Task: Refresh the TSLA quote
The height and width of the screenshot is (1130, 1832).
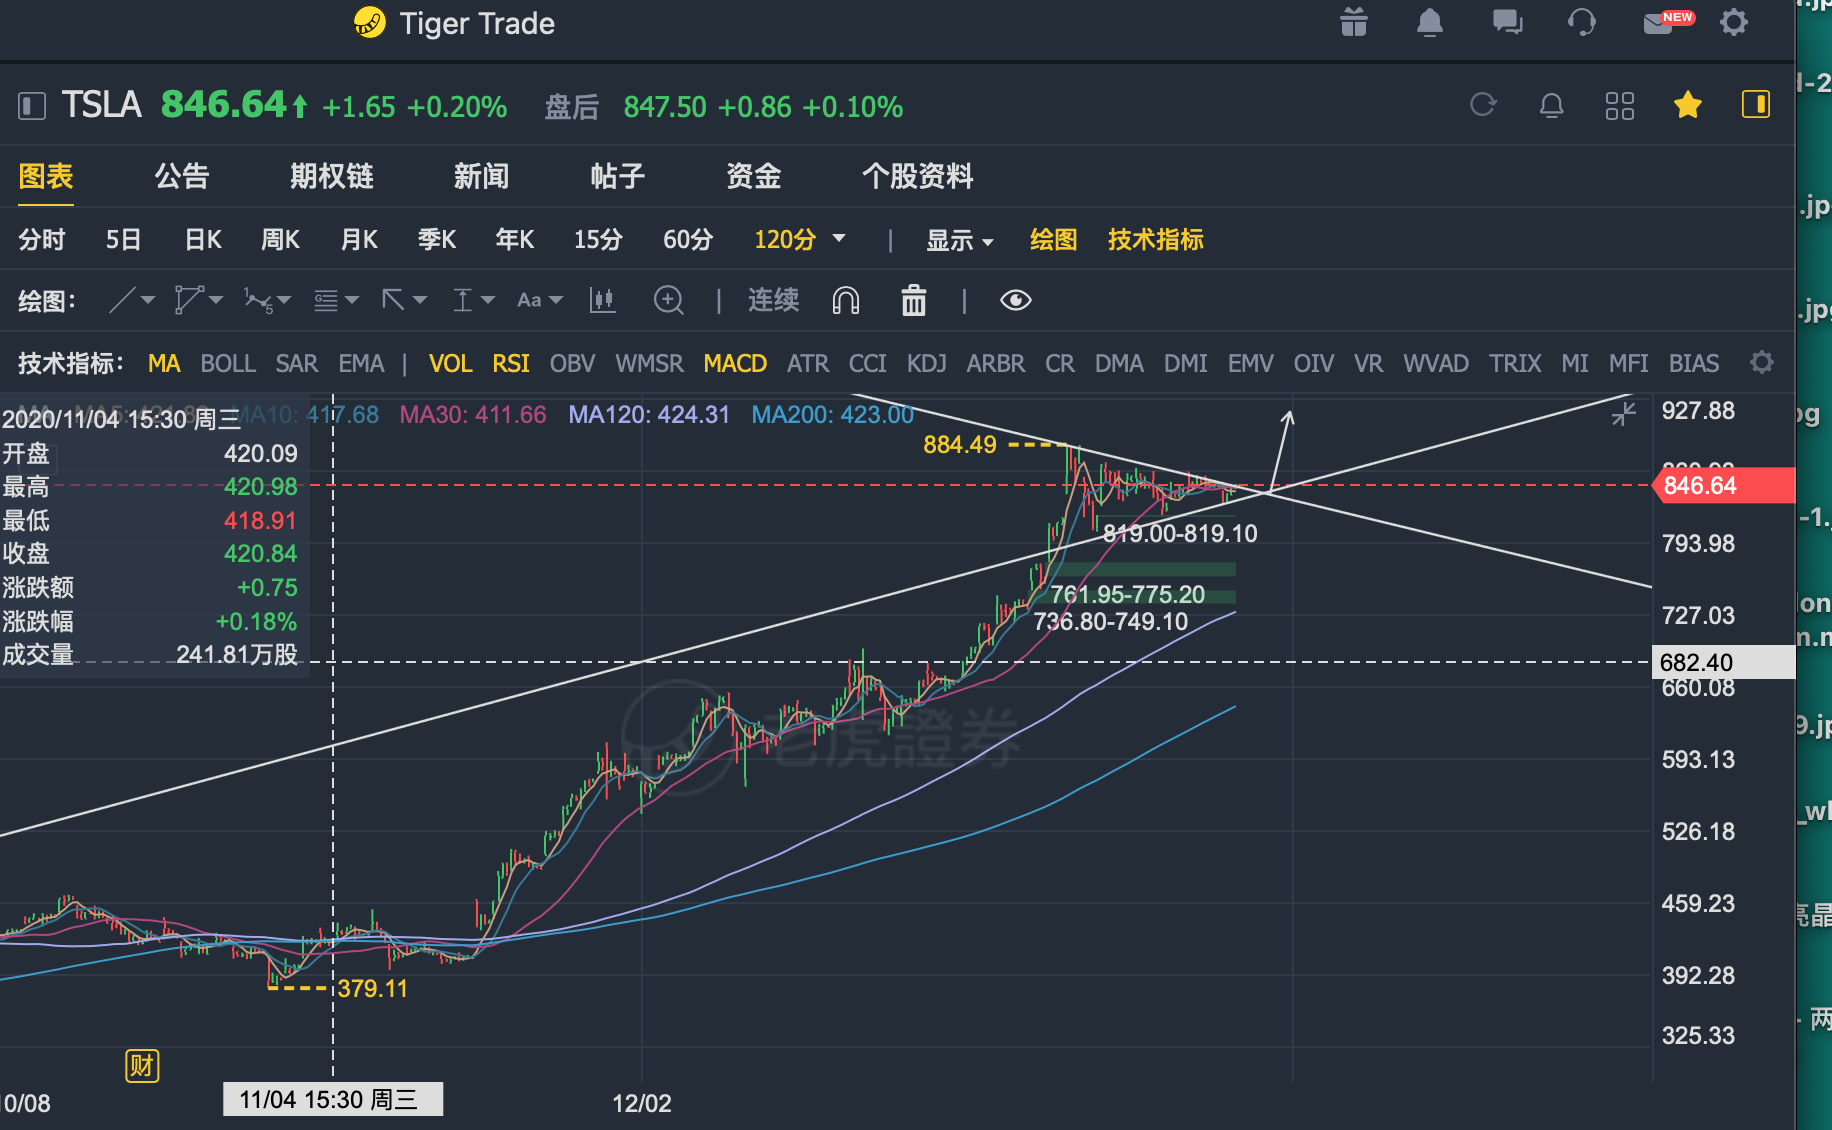Action: click(x=1483, y=105)
